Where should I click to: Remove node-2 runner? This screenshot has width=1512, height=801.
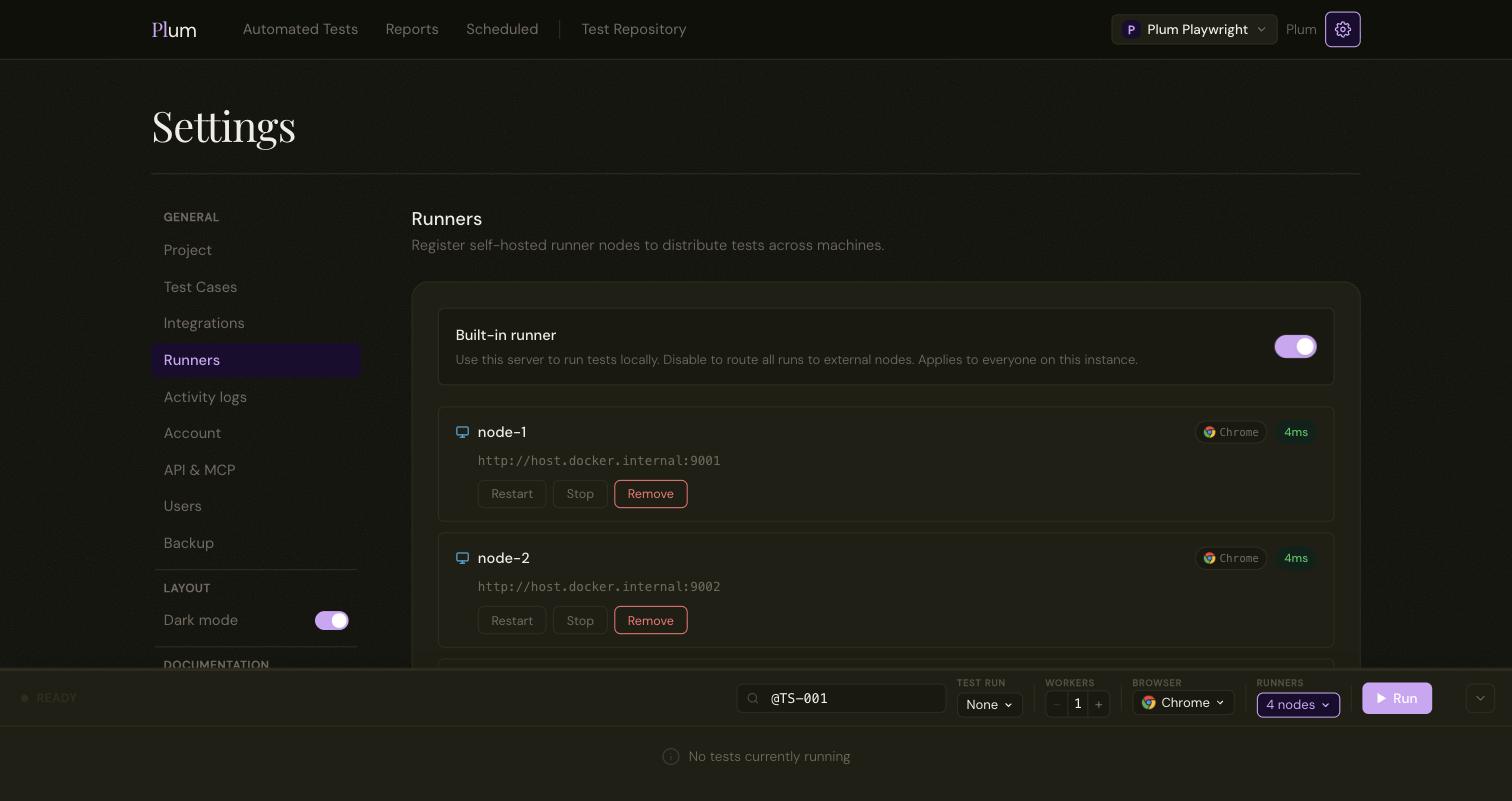point(651,620)
